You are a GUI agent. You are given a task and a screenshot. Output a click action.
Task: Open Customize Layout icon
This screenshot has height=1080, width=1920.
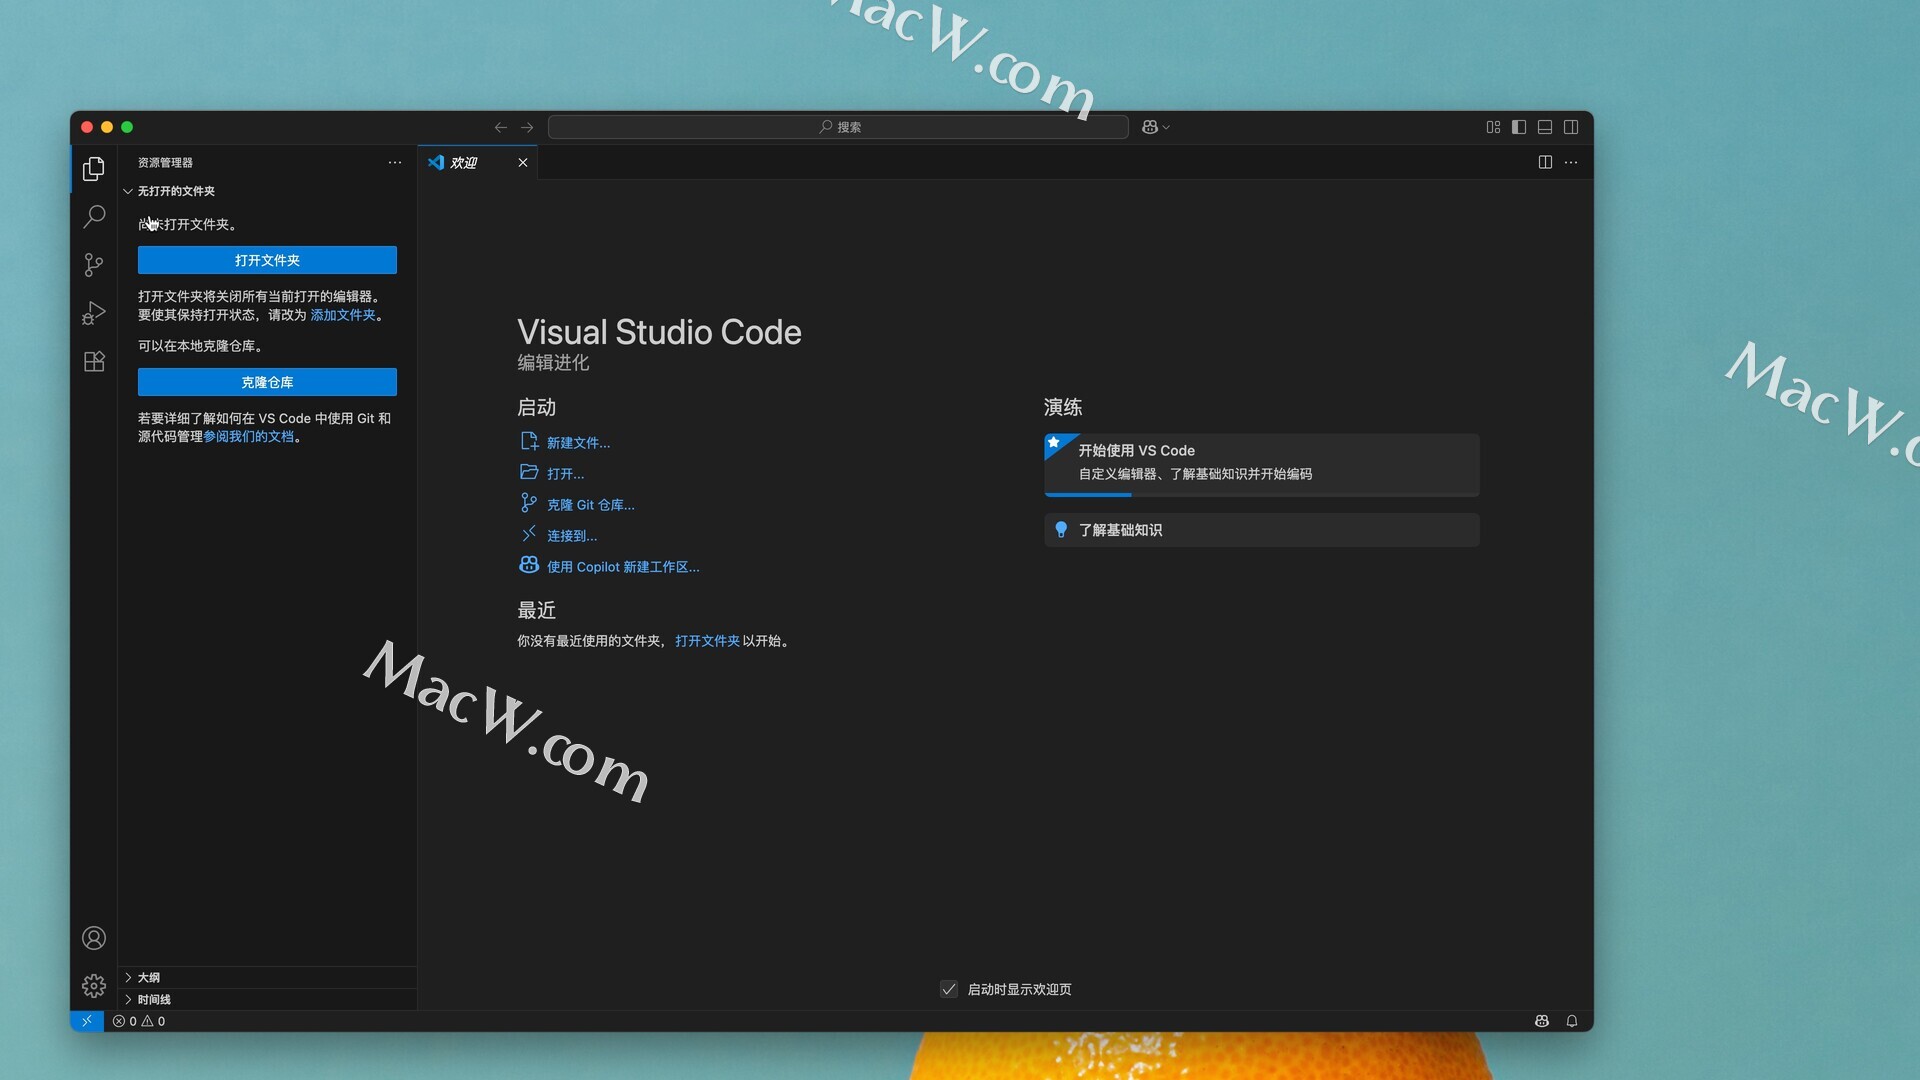pos(1493,127)
